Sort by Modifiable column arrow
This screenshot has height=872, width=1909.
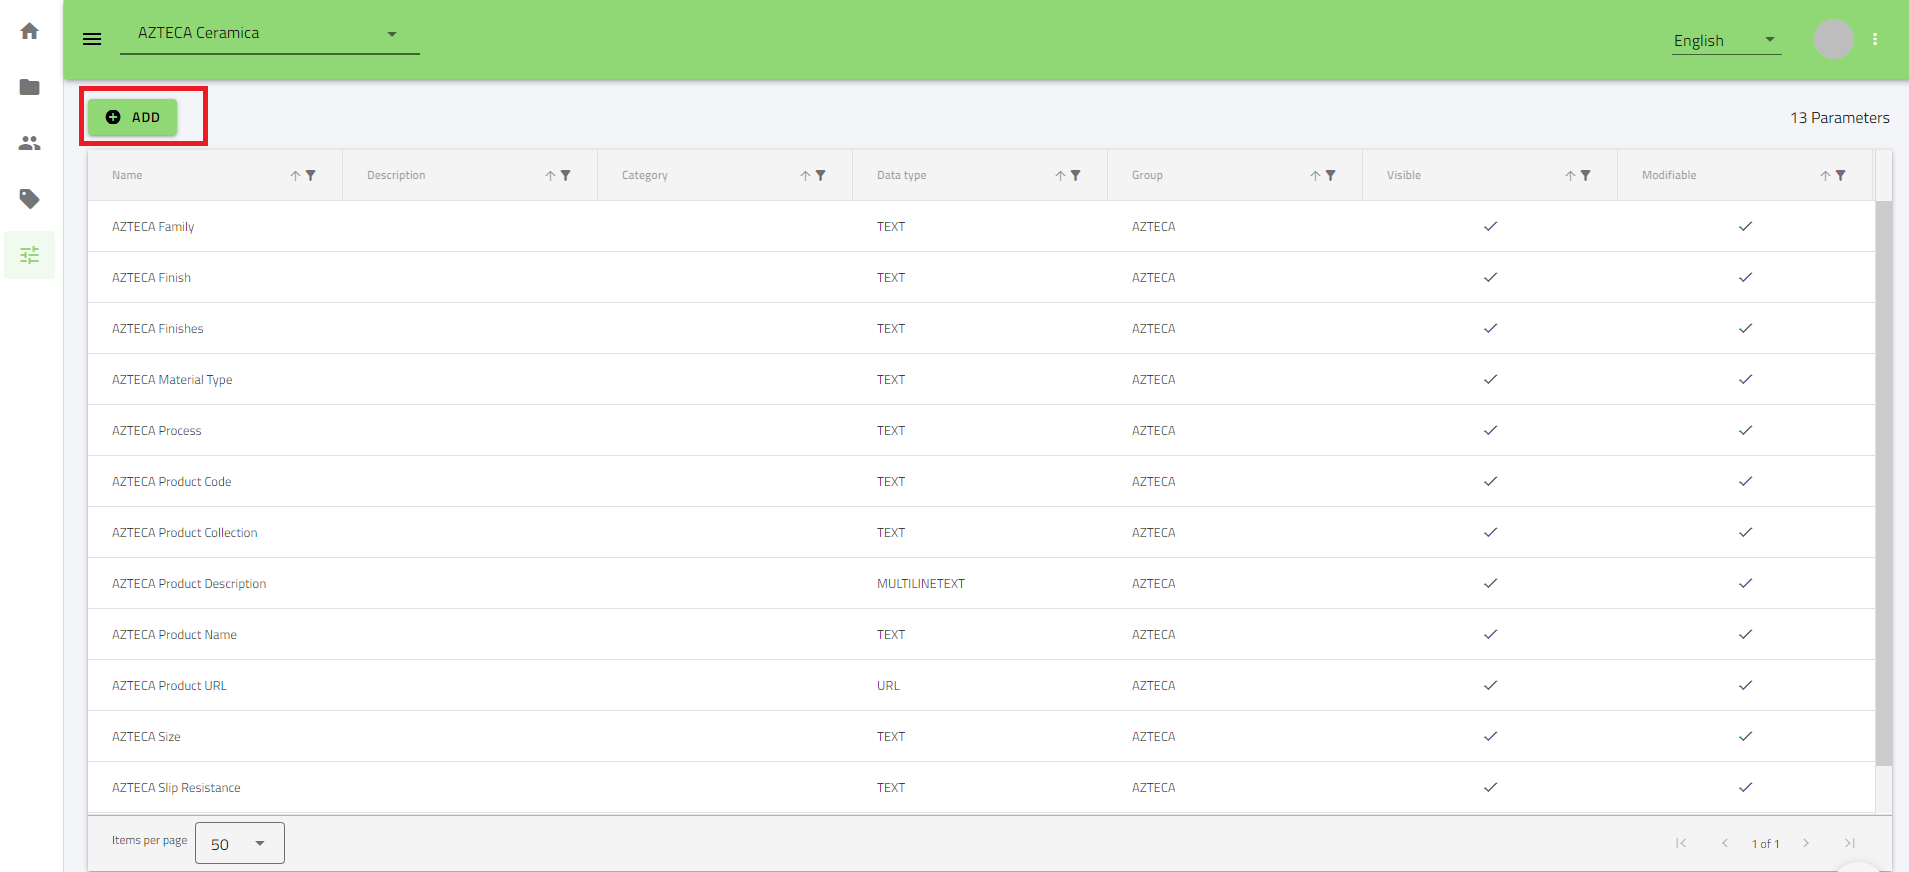coord(1825,175)
